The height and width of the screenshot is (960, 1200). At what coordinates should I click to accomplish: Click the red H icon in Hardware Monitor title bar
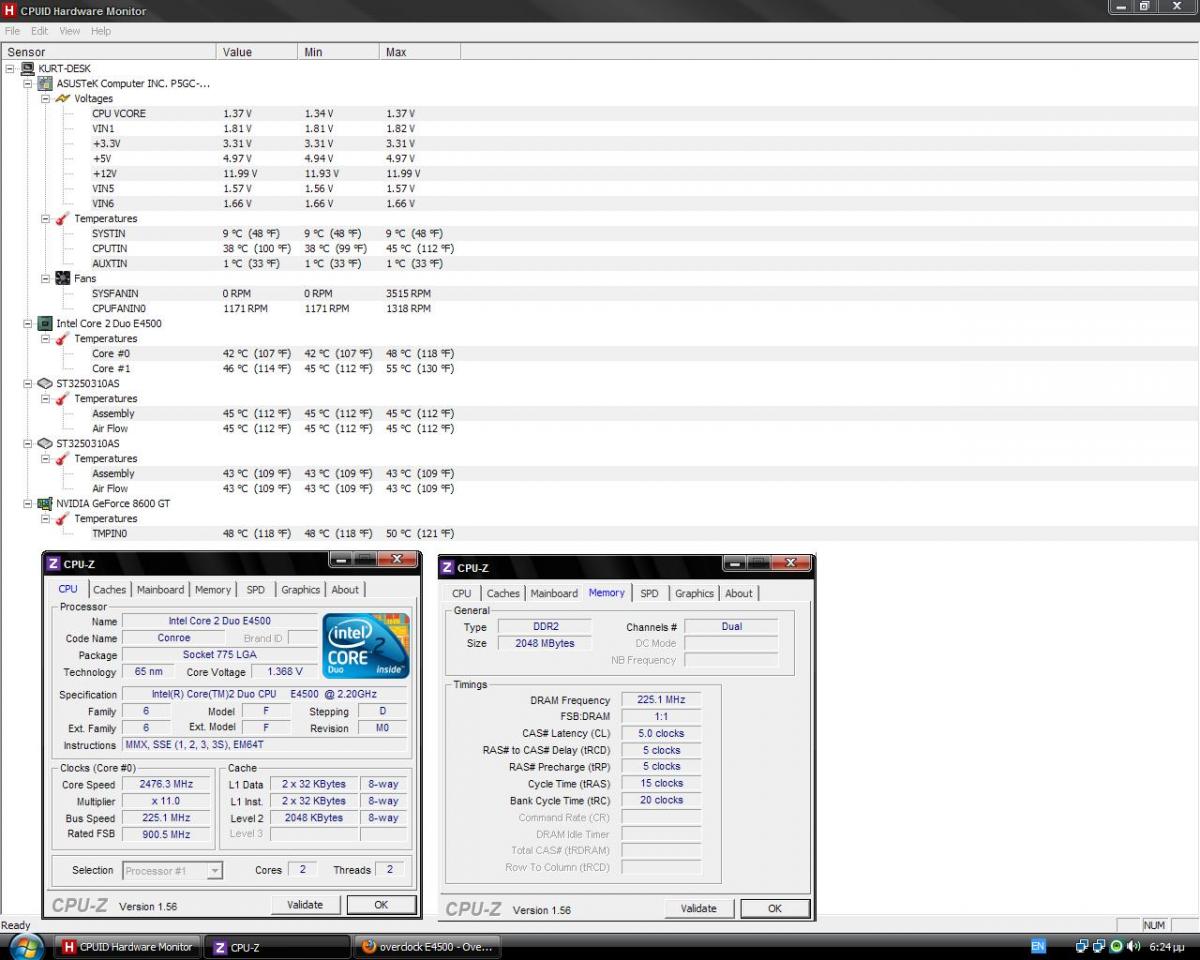coord(10,10)
